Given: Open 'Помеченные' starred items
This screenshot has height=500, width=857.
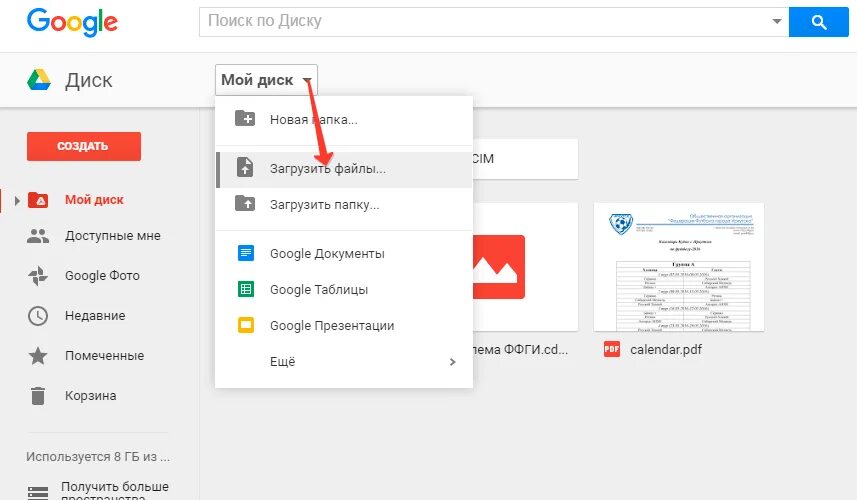Looking at the screenshot, I should click(104, 355).
